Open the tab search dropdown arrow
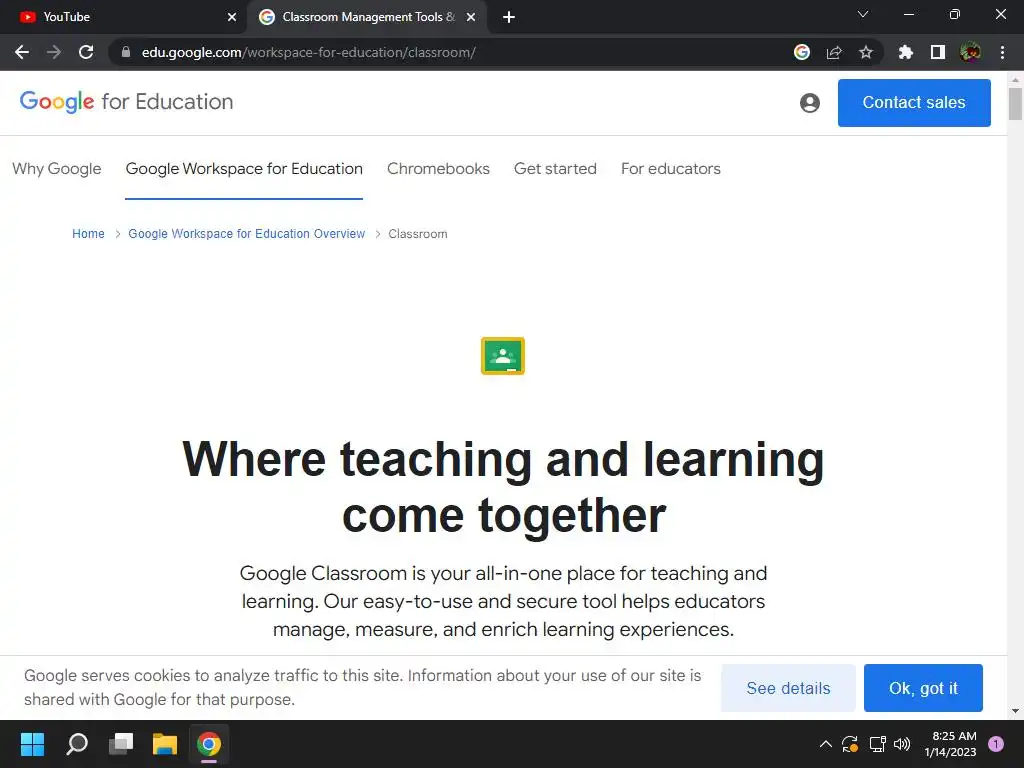Viewport: 1024px width, 768px height. [863, 14]
